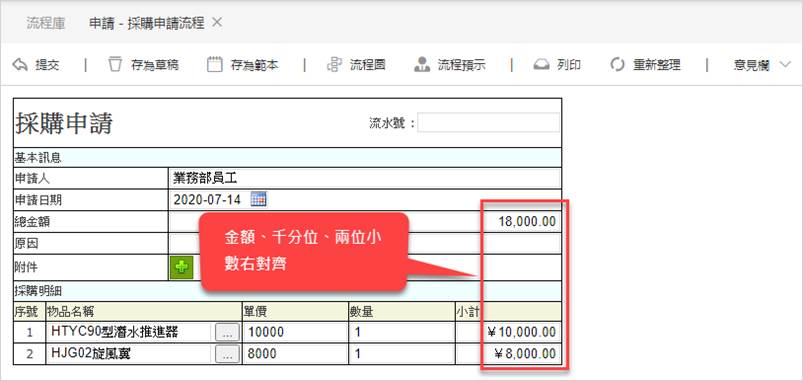
Task: Click the 申請日期 row label
Action: click(x=38, y=200)
